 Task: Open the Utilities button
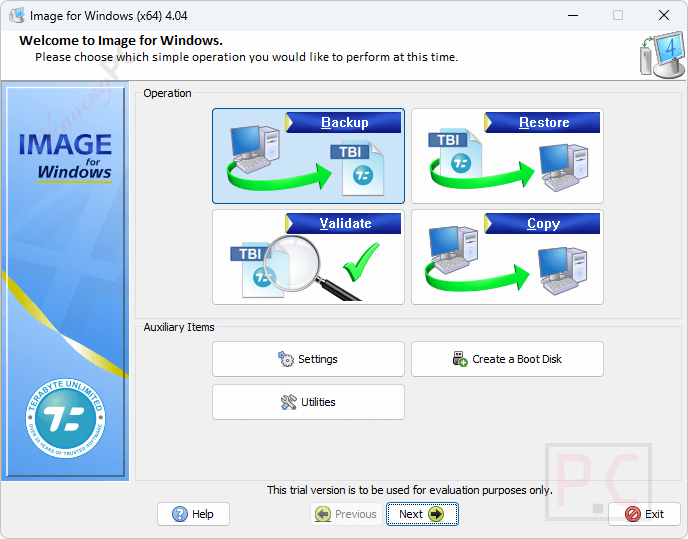click(x=308, y=402)
